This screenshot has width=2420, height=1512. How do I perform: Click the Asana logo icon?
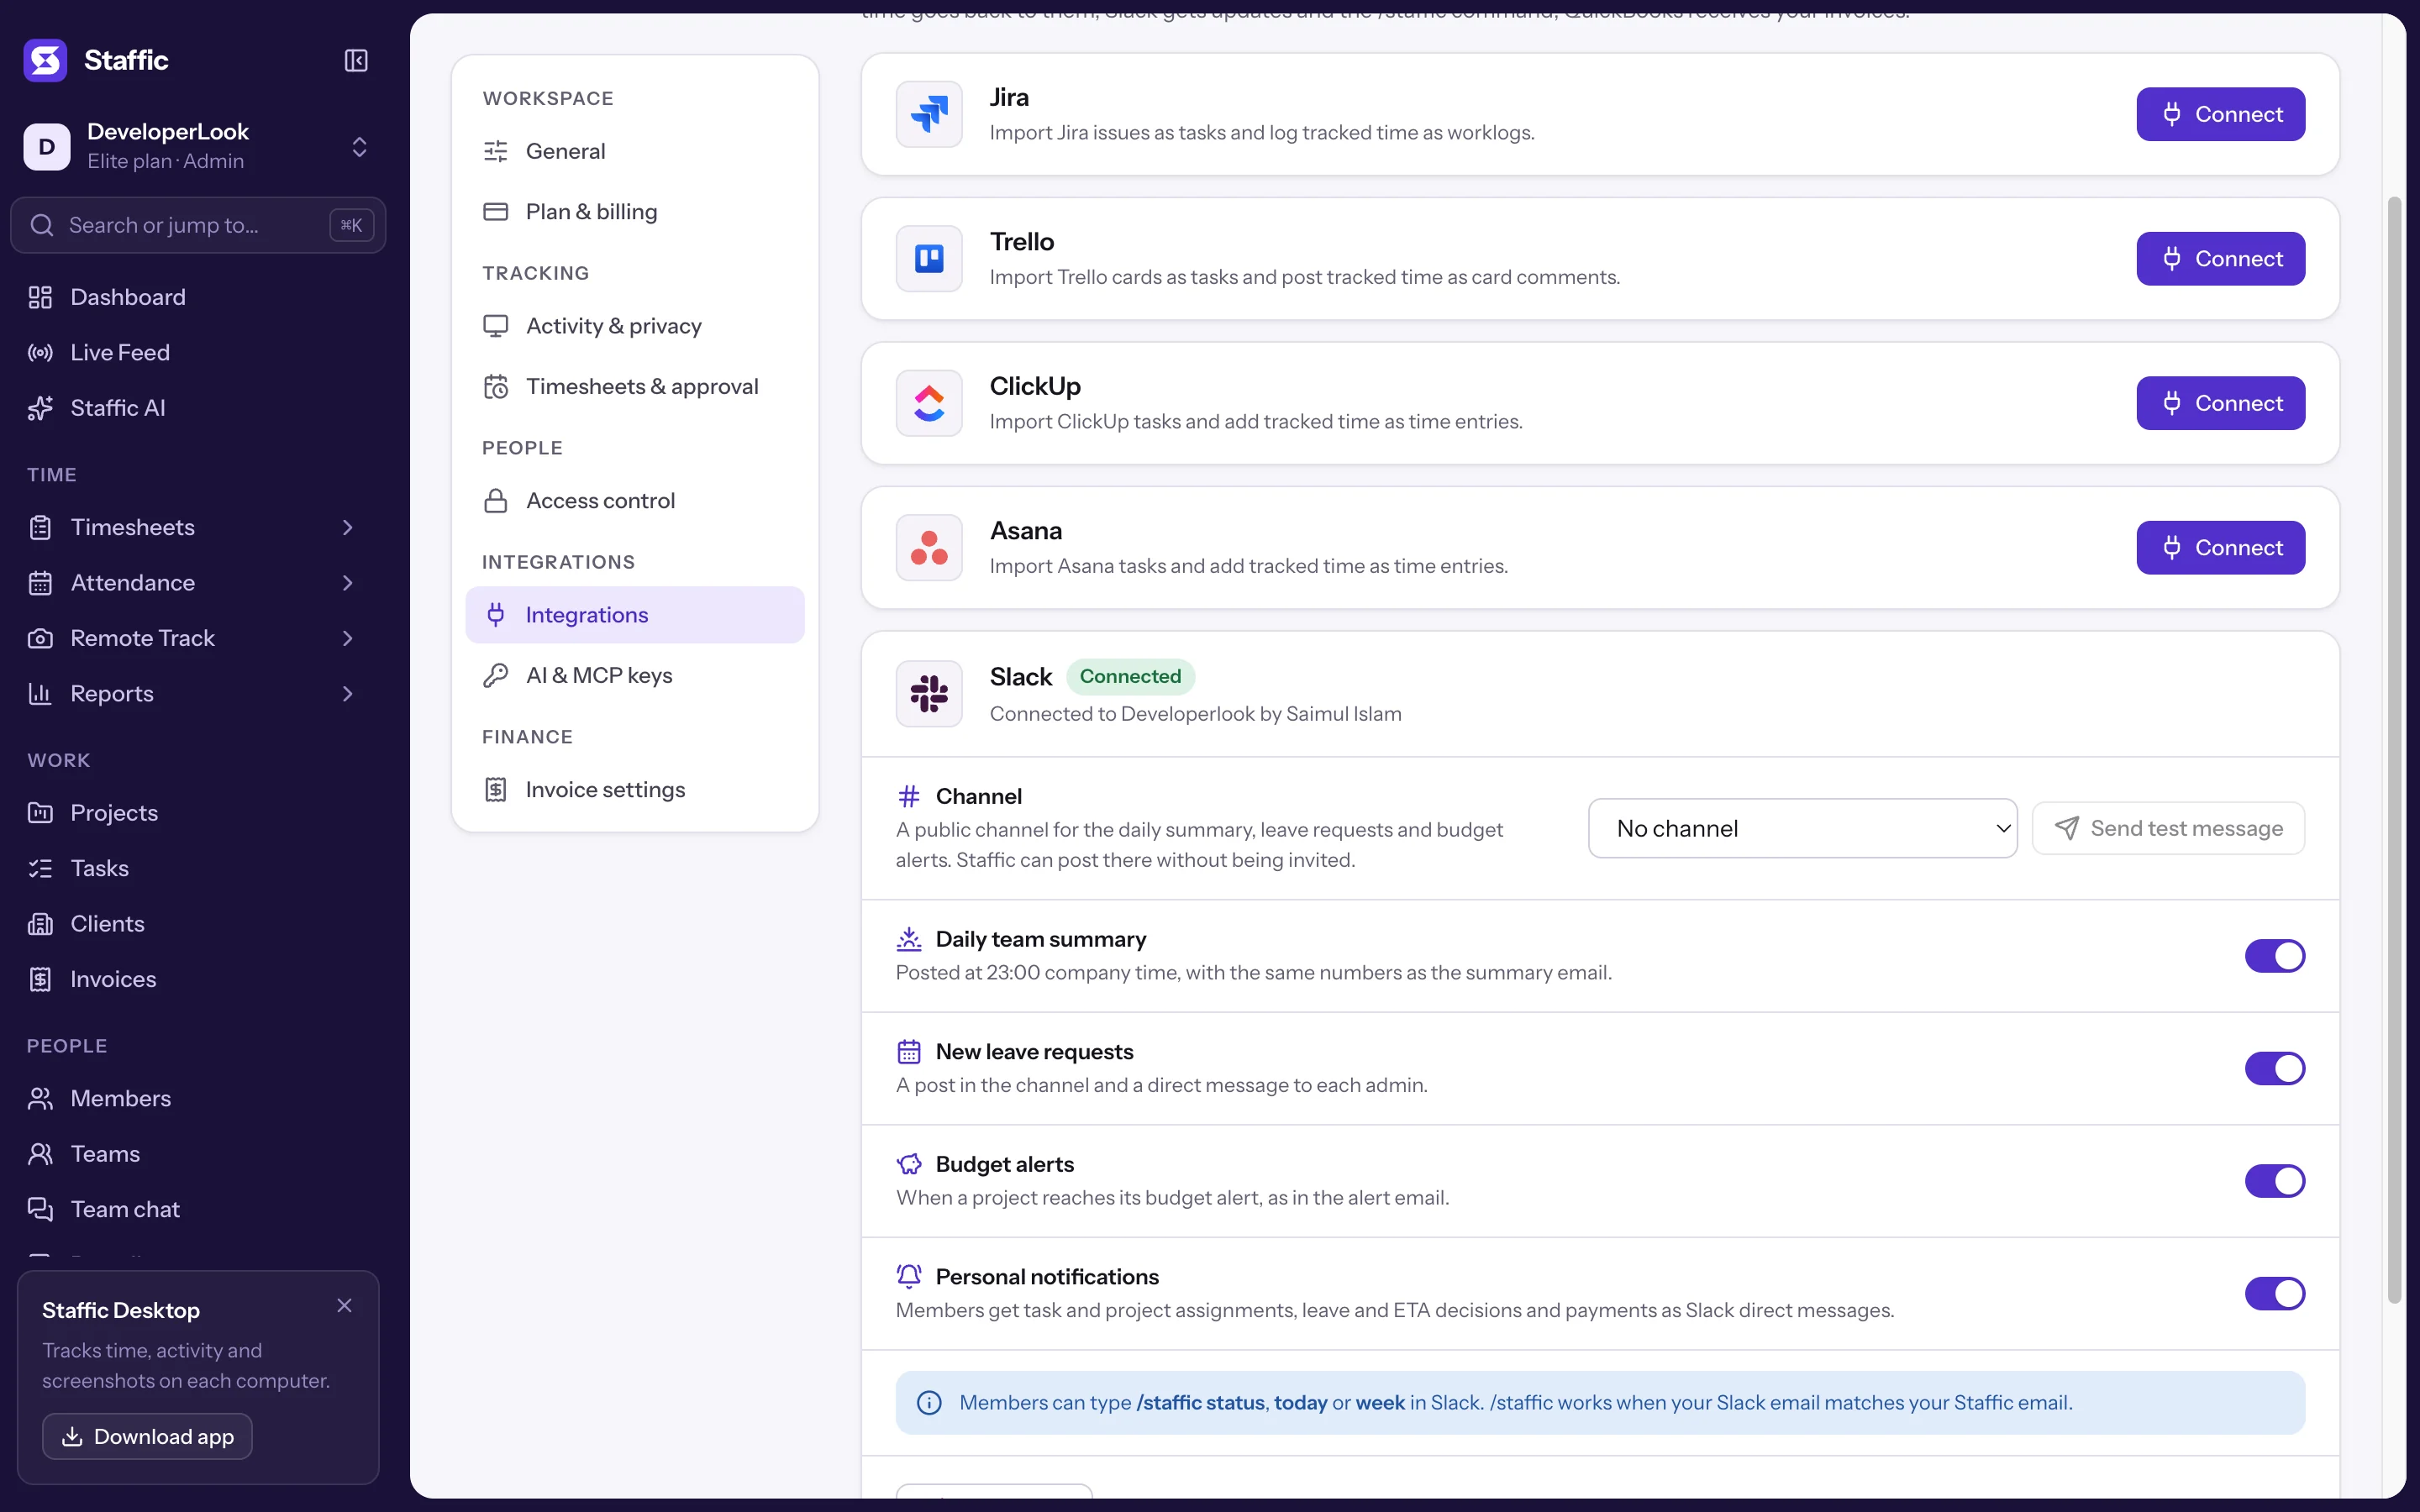click(x=929, y=548)
